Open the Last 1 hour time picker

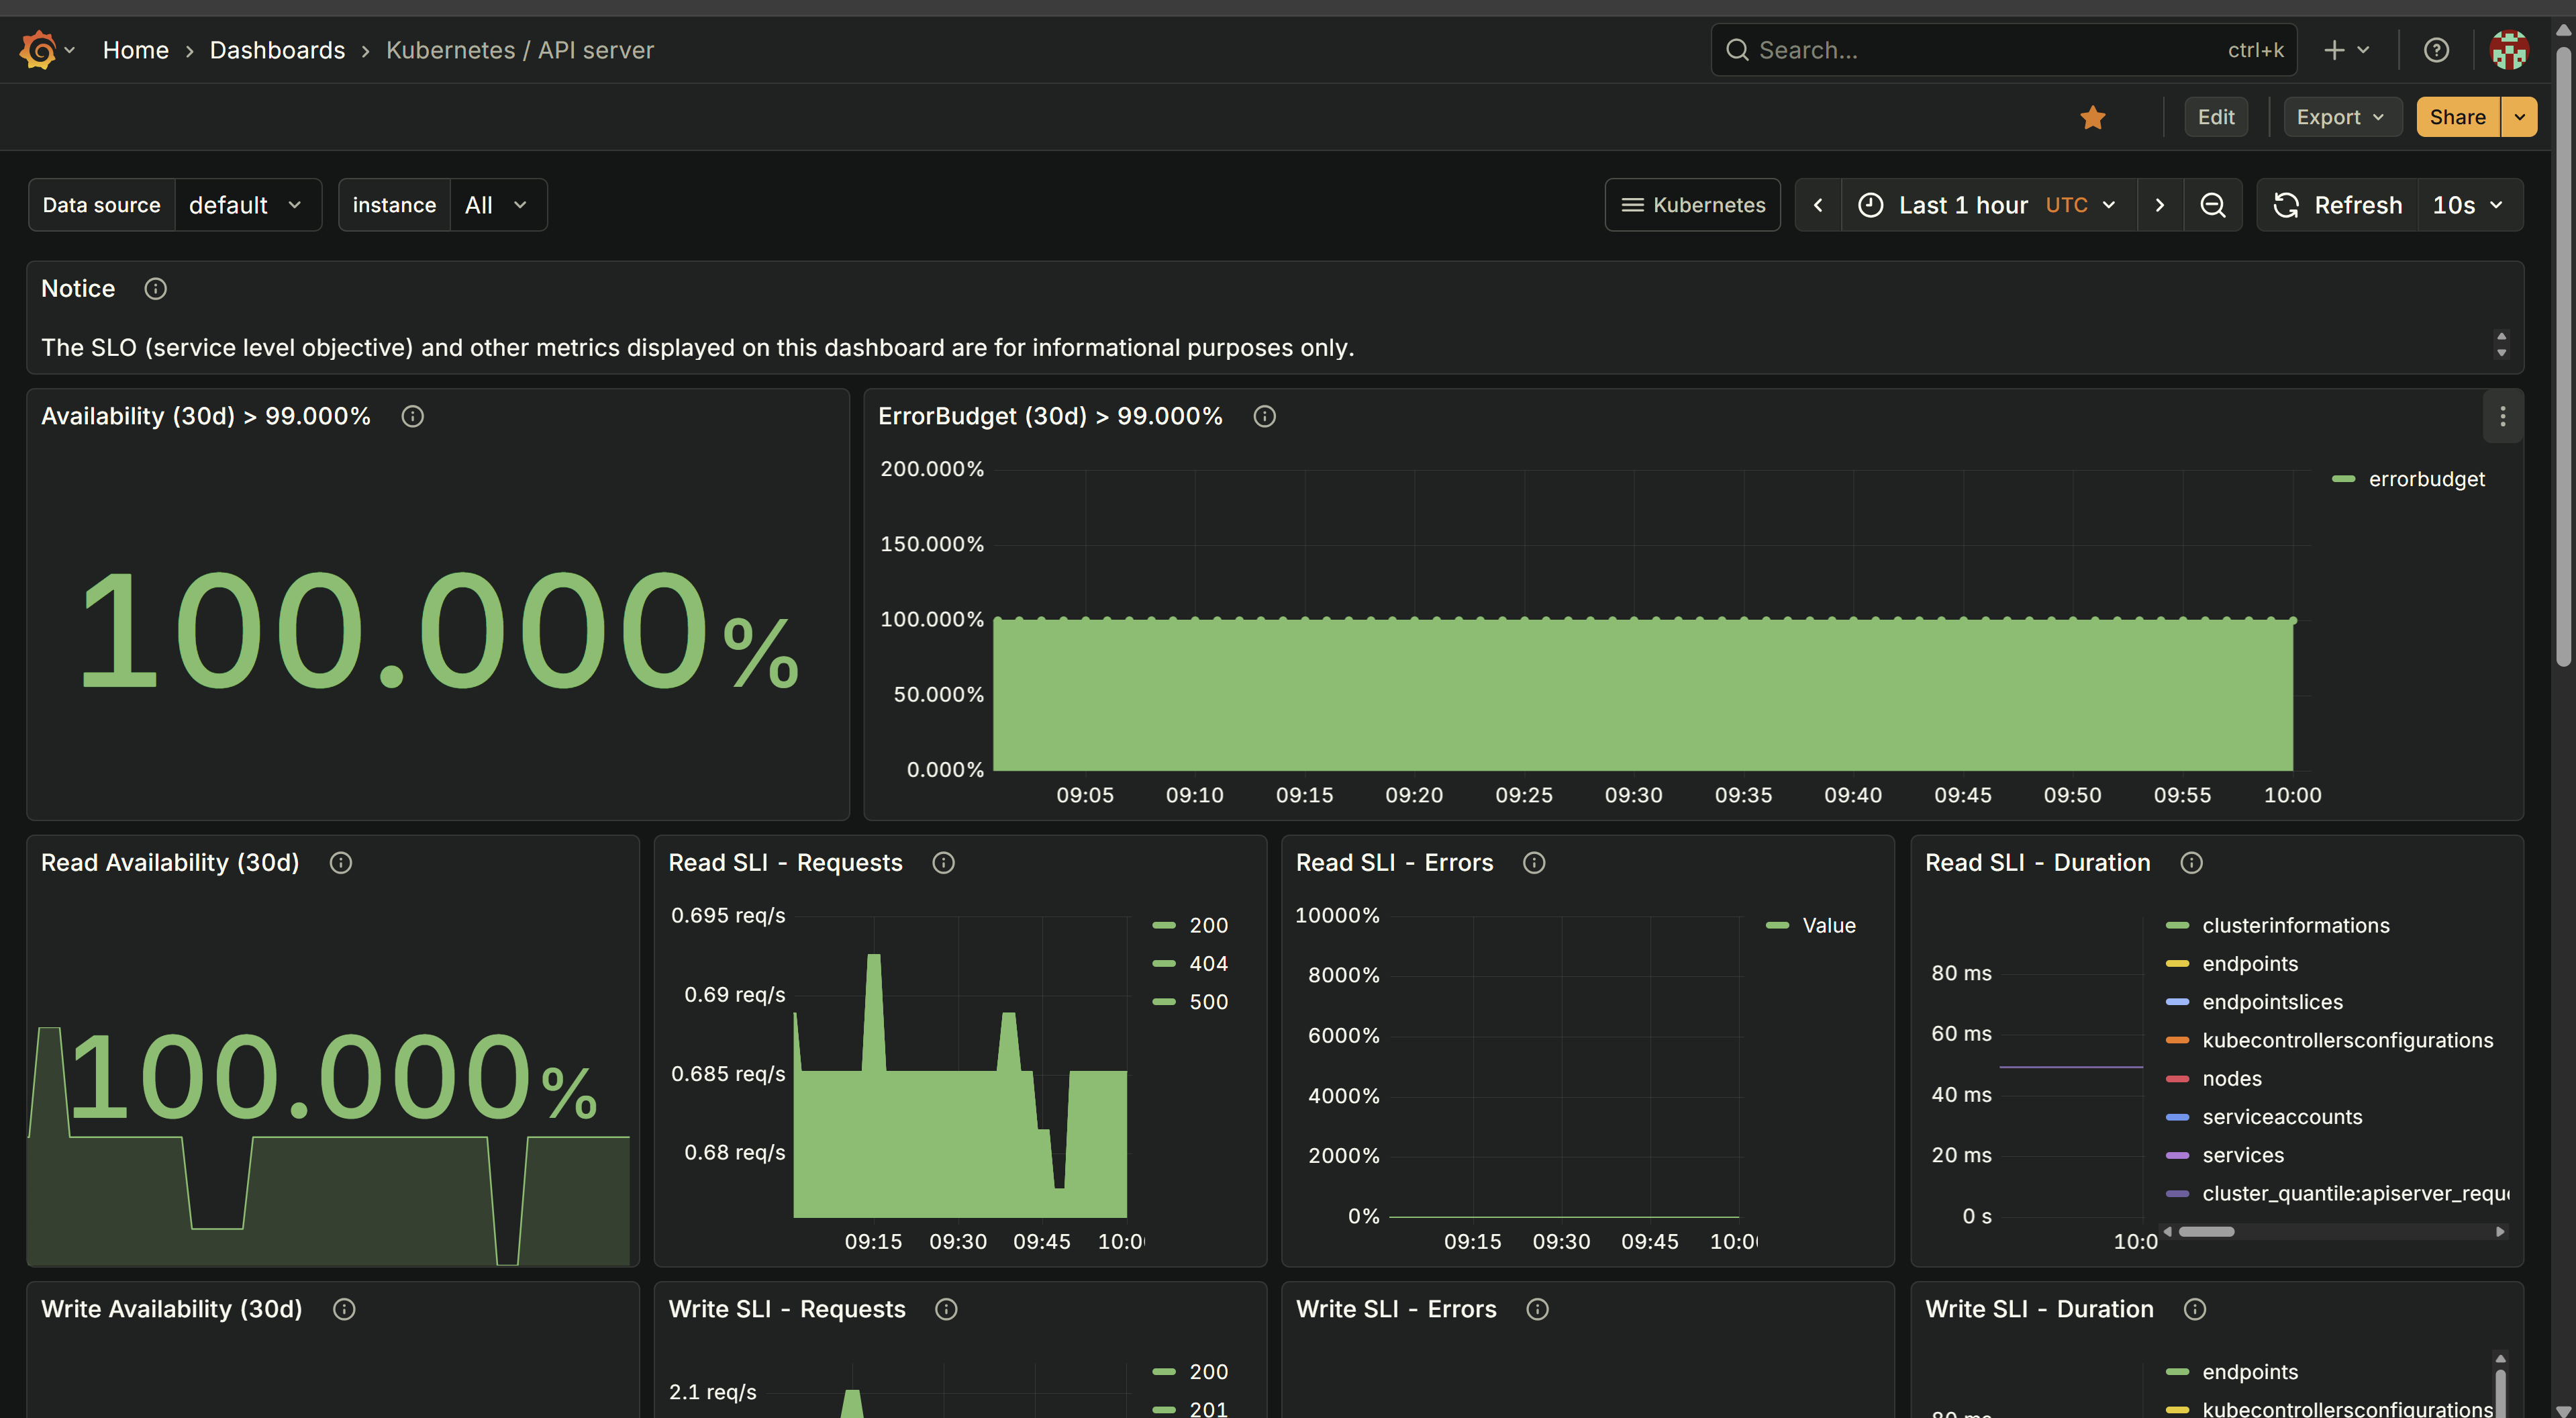click(1988, 205)
